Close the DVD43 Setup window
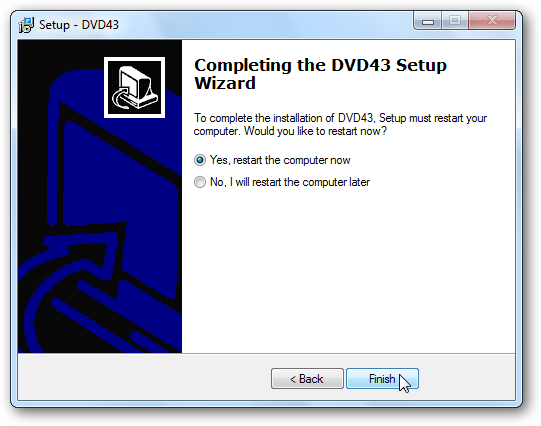Image resolution: width=541 pixels, height=426 pixels. point(492,21)
